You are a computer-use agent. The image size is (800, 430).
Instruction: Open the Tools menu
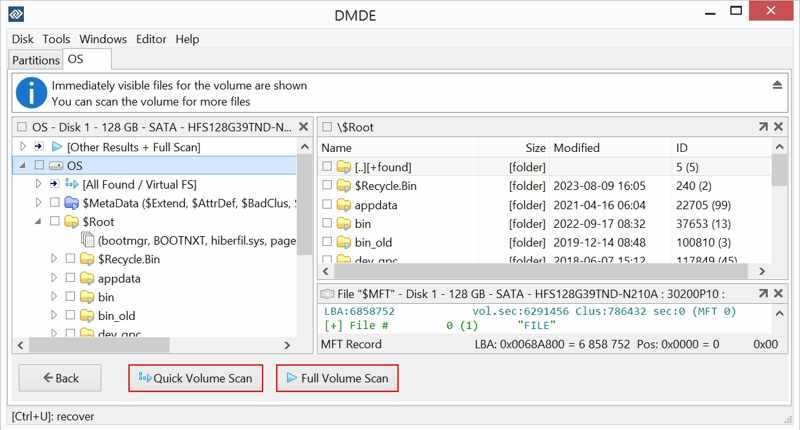tap(56, 39)
